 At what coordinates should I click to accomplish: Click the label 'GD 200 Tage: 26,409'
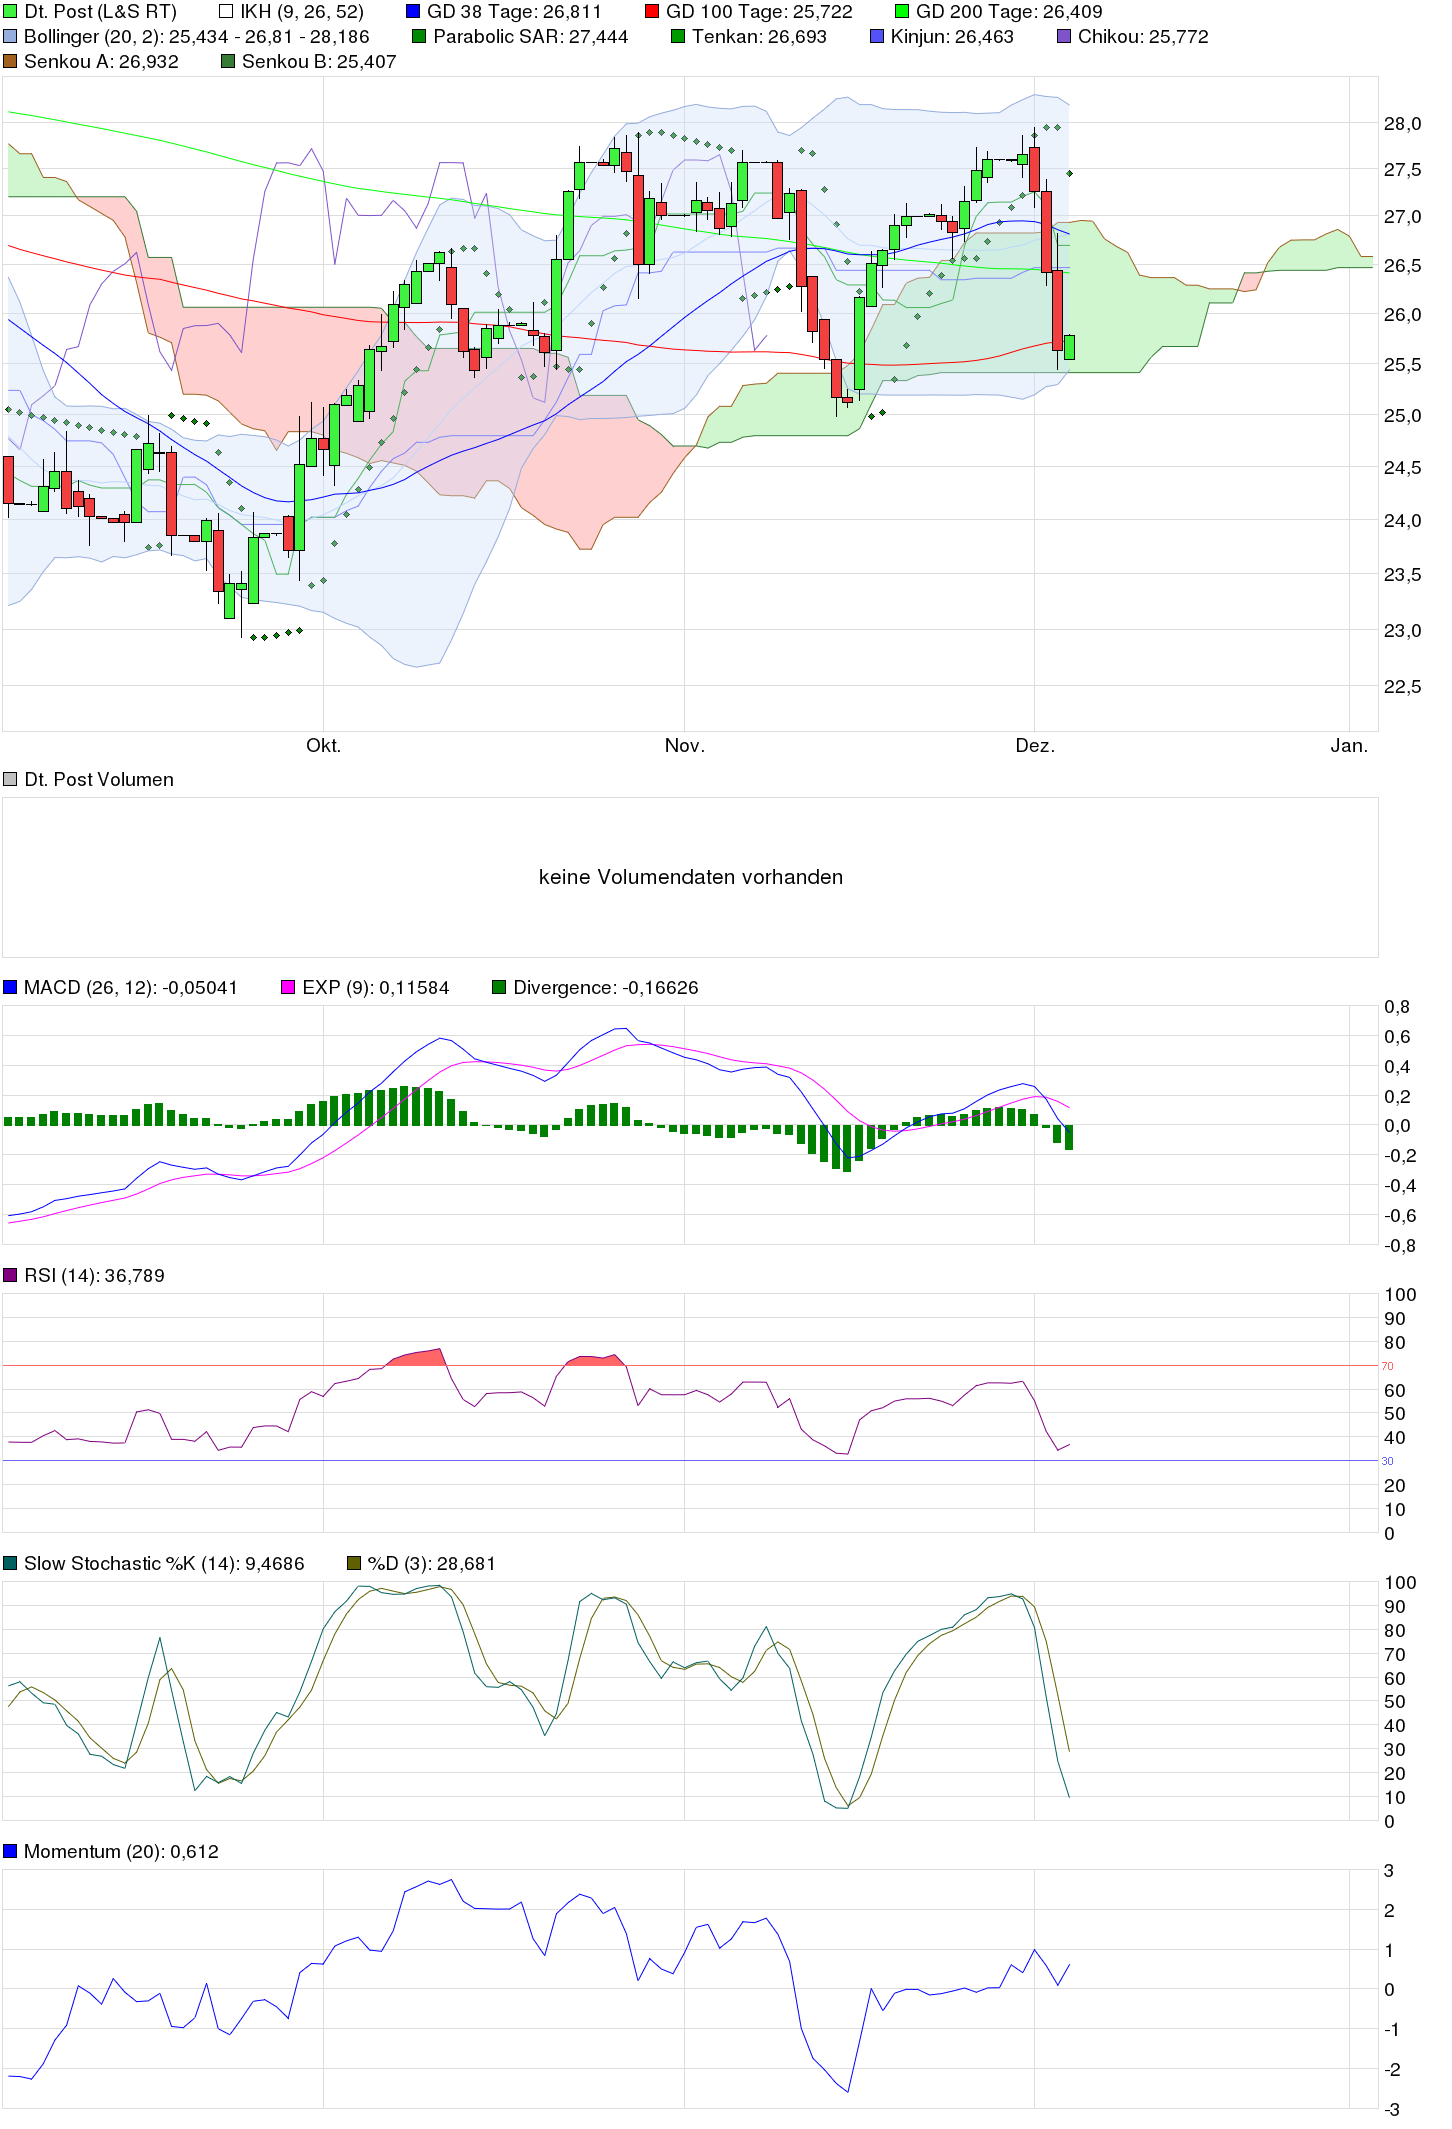tap(1009, 12)
